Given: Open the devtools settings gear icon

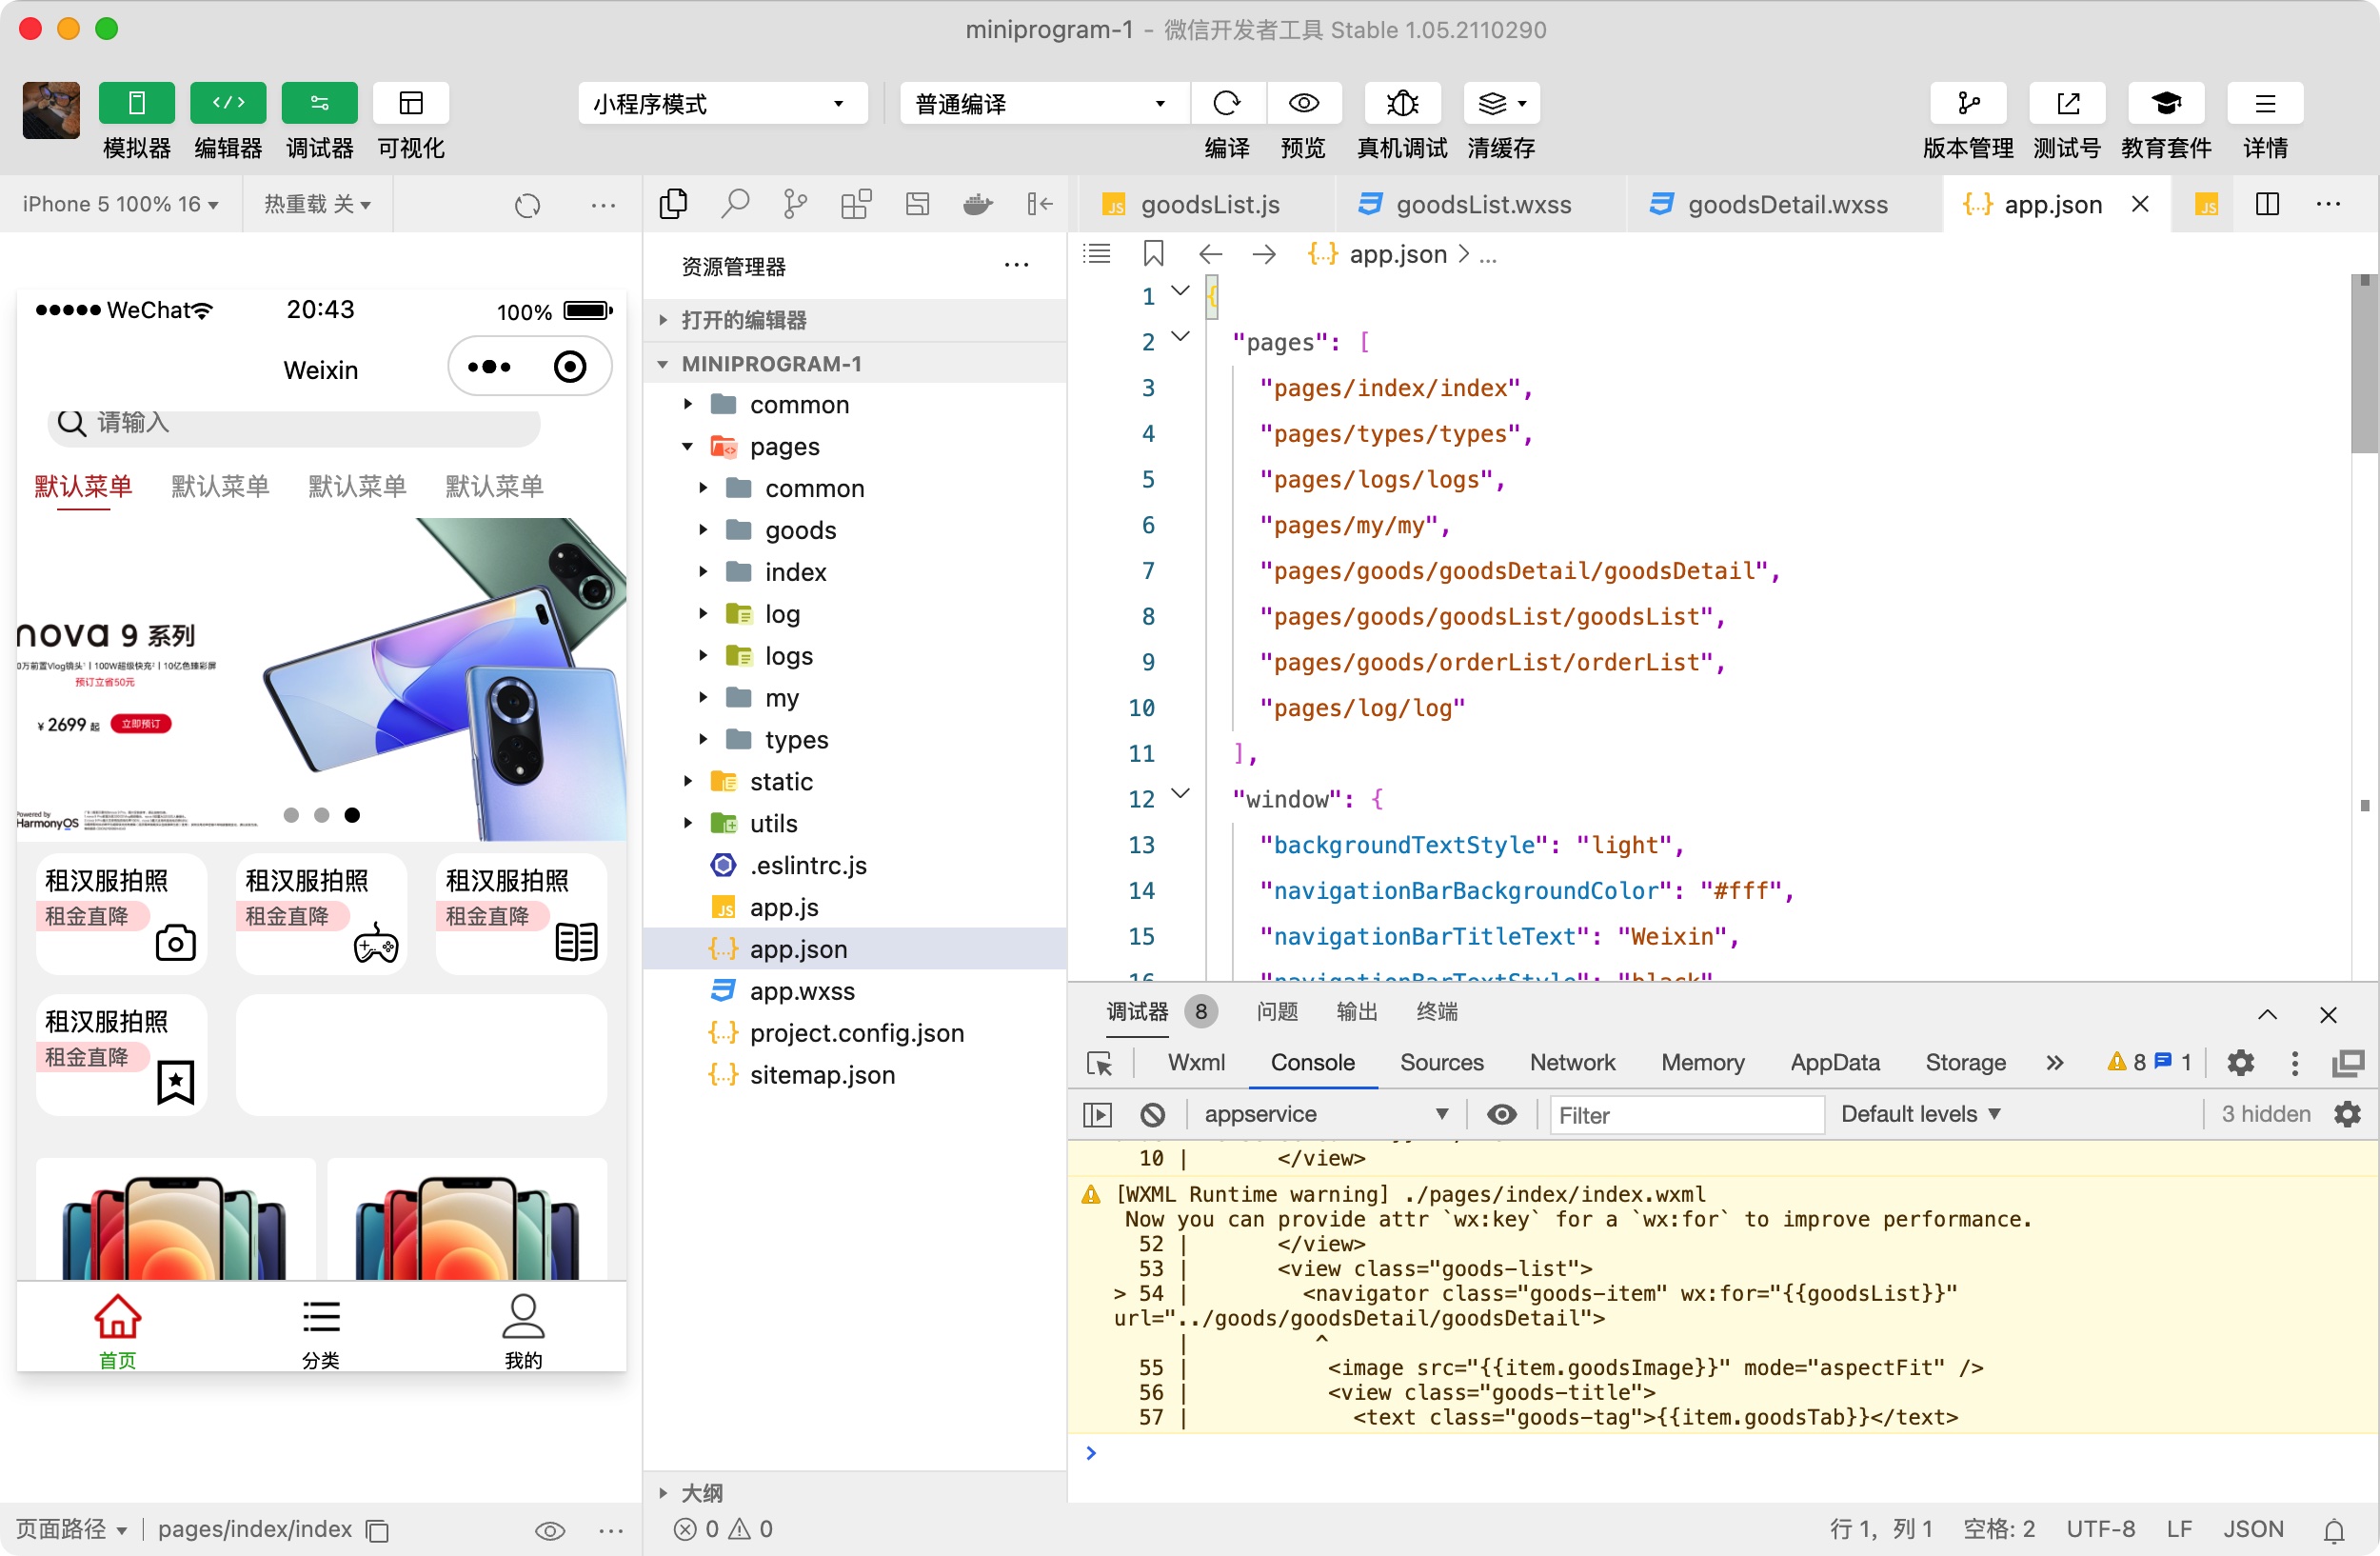Looking at the screenshot, I should pos(2241,1062).
